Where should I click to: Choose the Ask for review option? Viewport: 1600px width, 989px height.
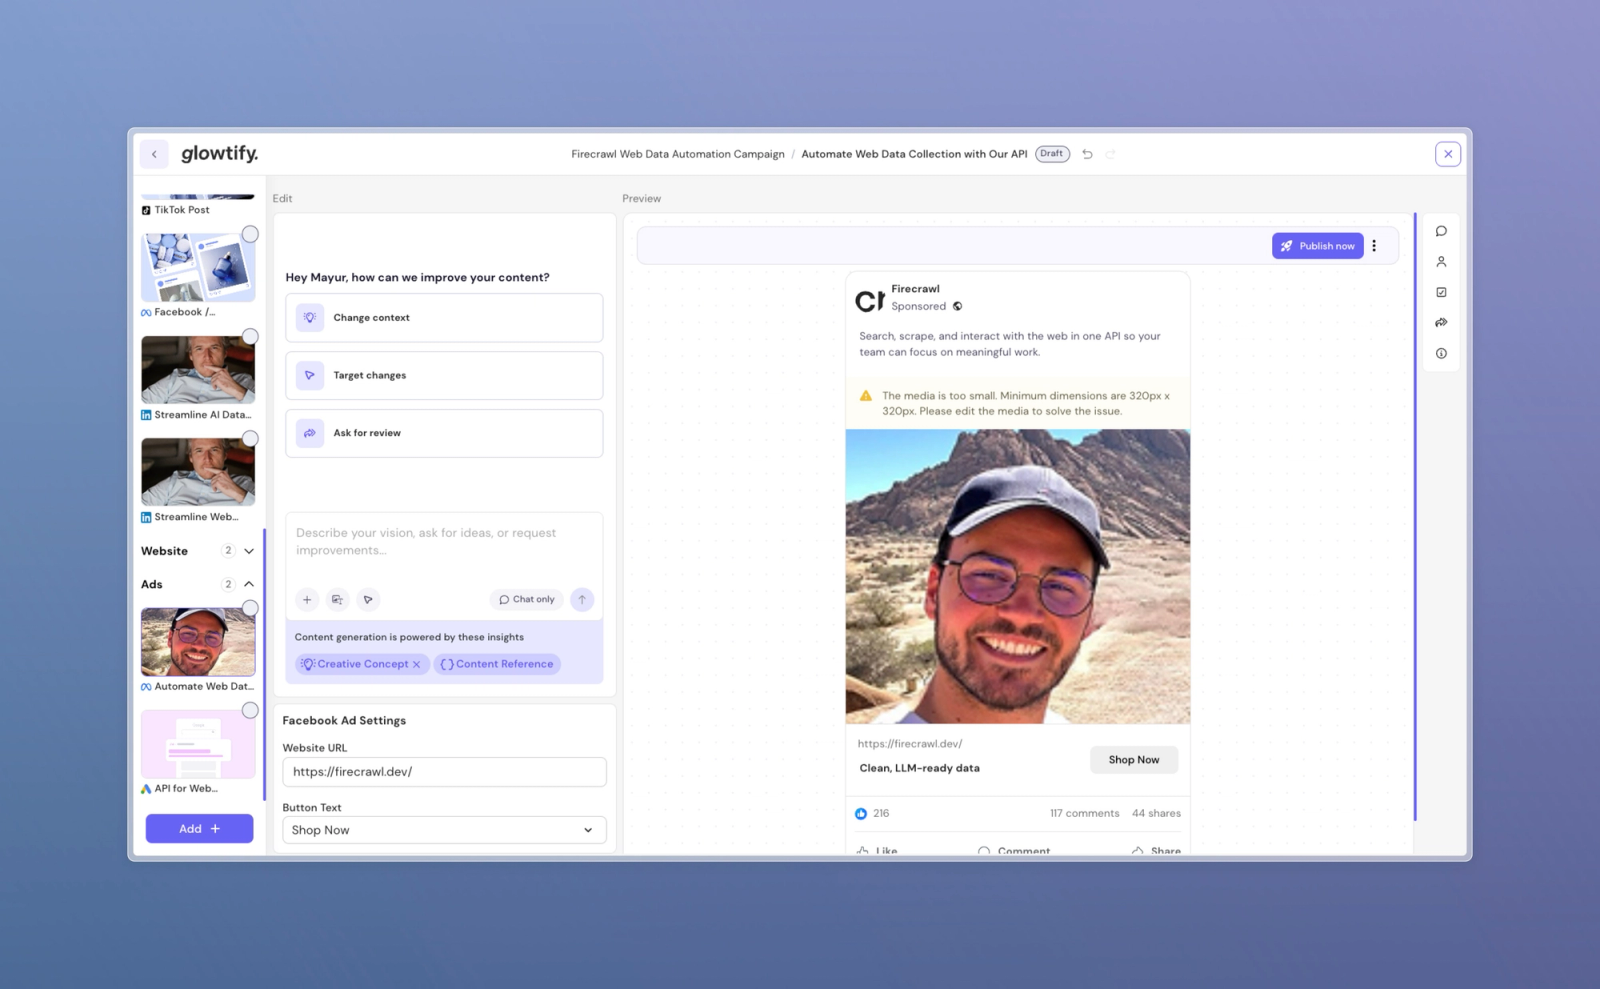(x=444, y=433)
